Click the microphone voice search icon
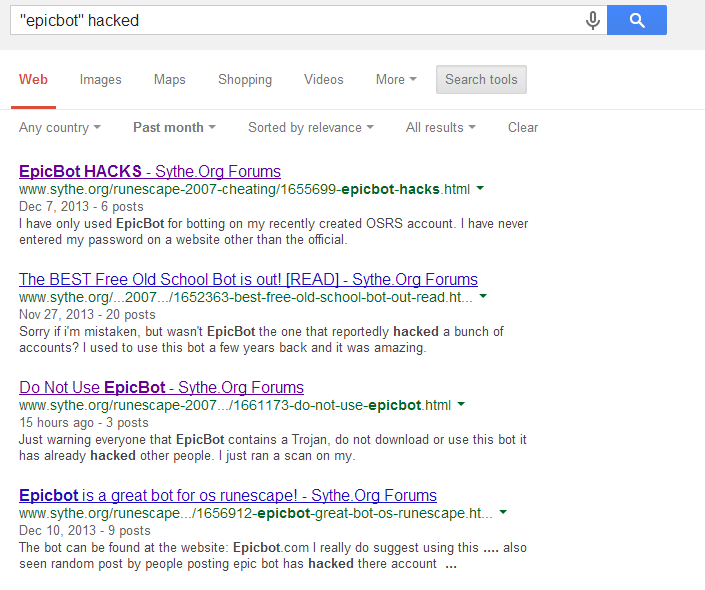Image resolution: width=705 pixels, height=590 pixels. tap(593, 20)
